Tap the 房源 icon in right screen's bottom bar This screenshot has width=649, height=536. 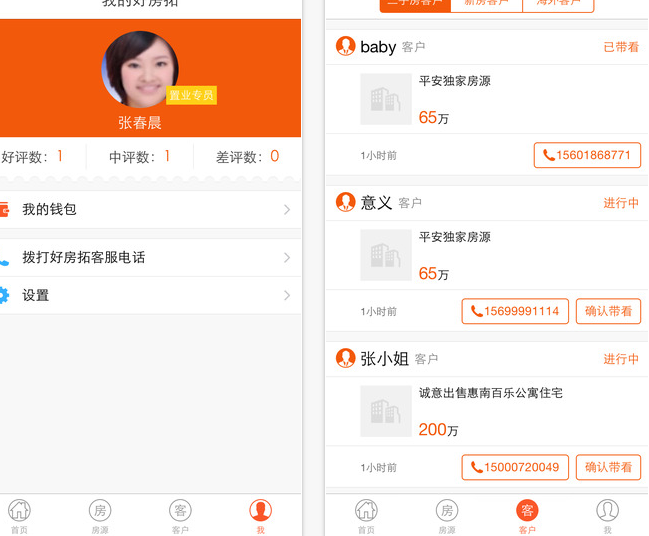(x=447, y=514)
